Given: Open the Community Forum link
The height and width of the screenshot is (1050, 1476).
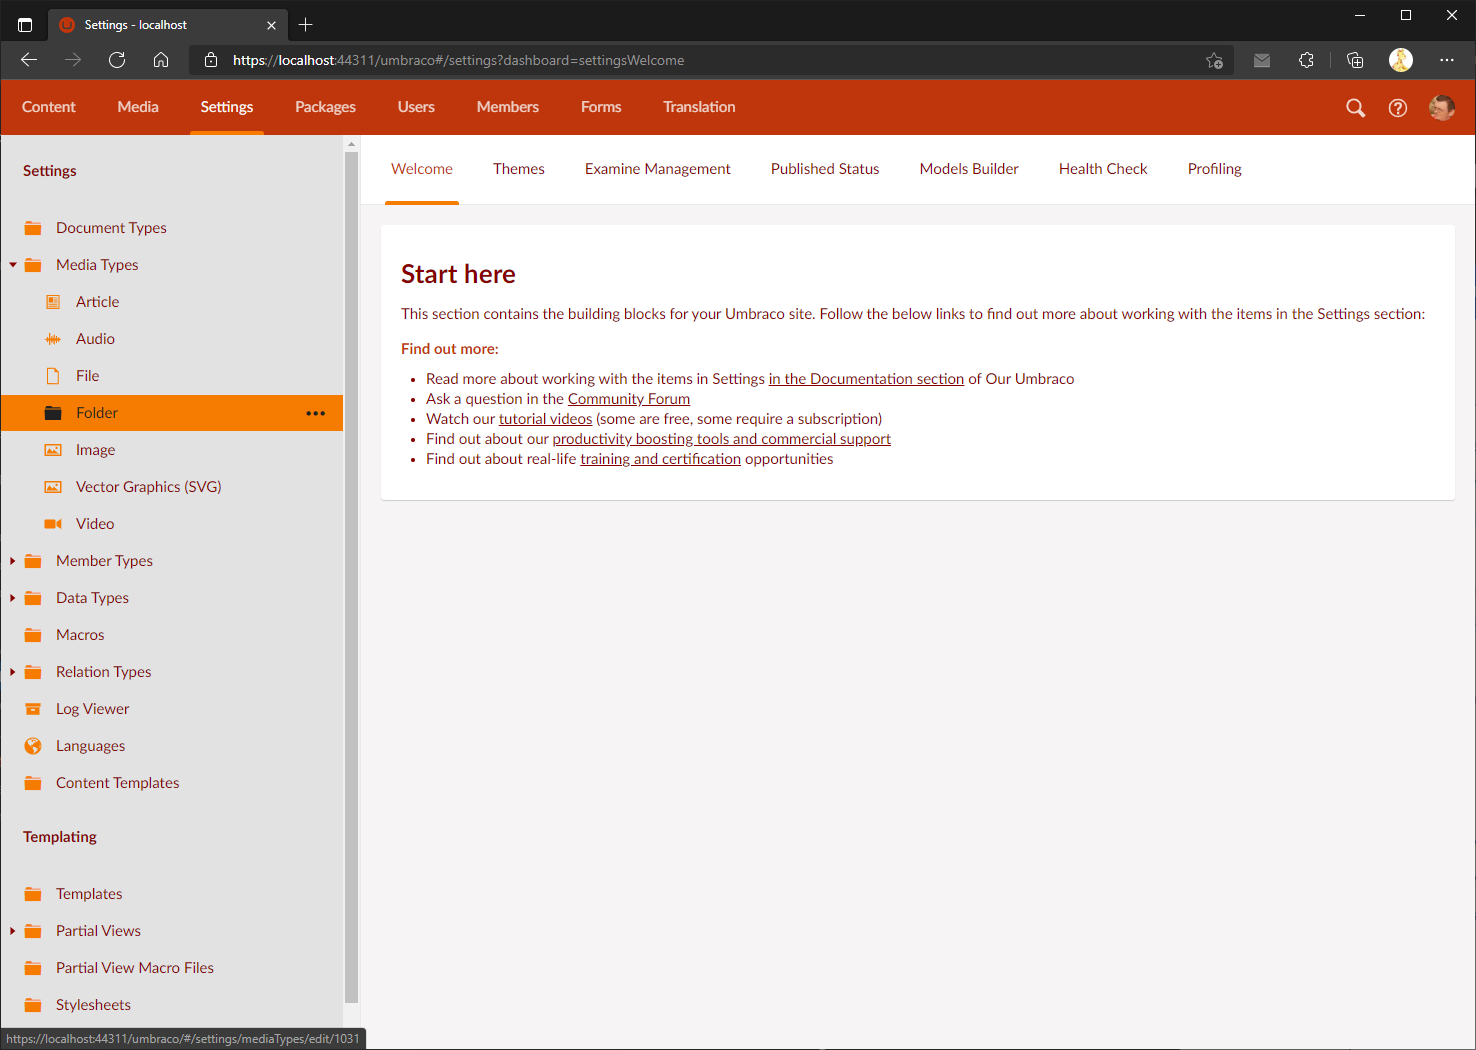Looking at the screenshot, I should coord(628,398).
